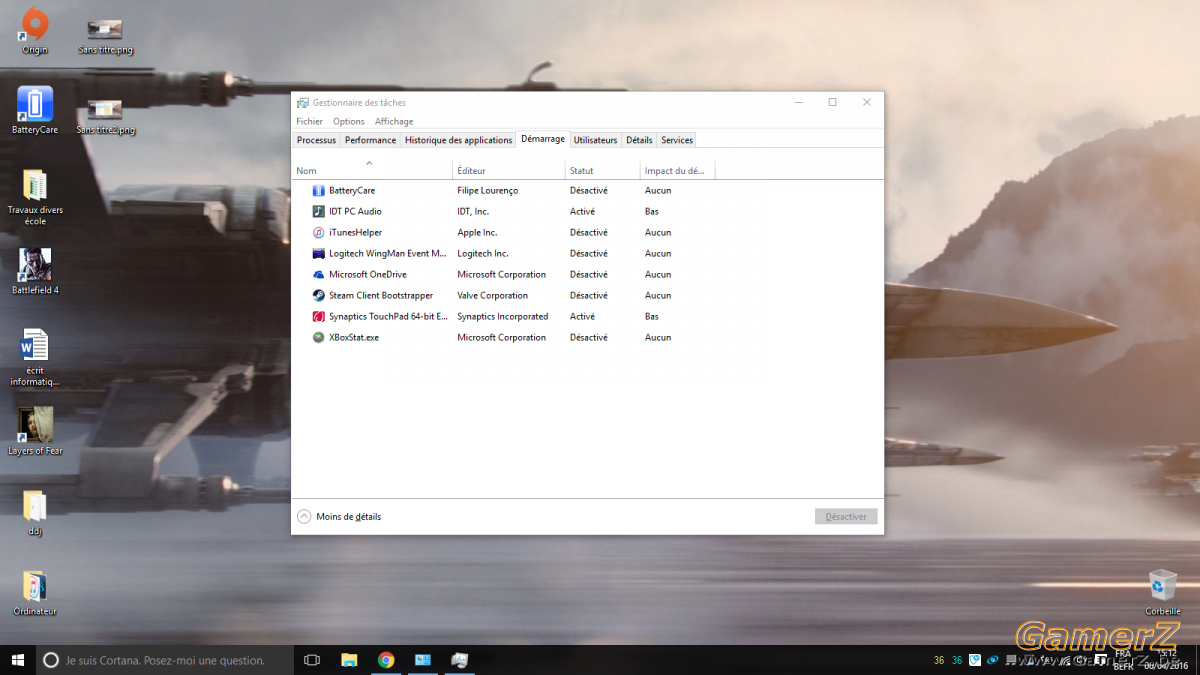Sort by the Nom column header
The image size is (1200, 675).
coord(372,170)
